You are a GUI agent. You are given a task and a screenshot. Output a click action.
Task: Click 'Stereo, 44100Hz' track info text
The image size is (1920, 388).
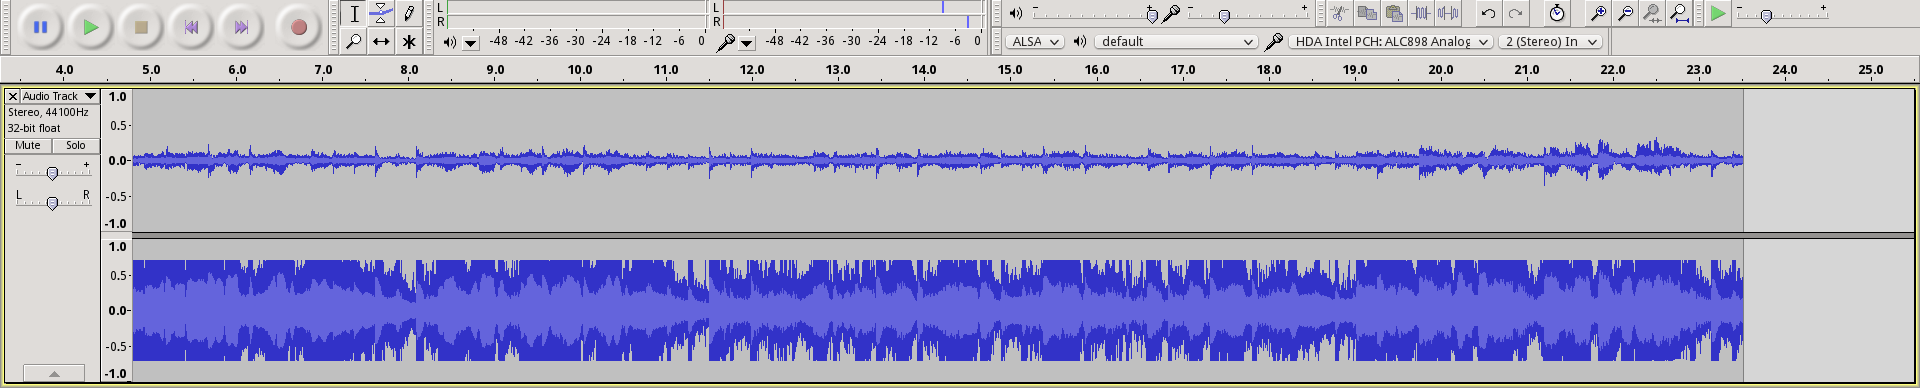point(48,112)
